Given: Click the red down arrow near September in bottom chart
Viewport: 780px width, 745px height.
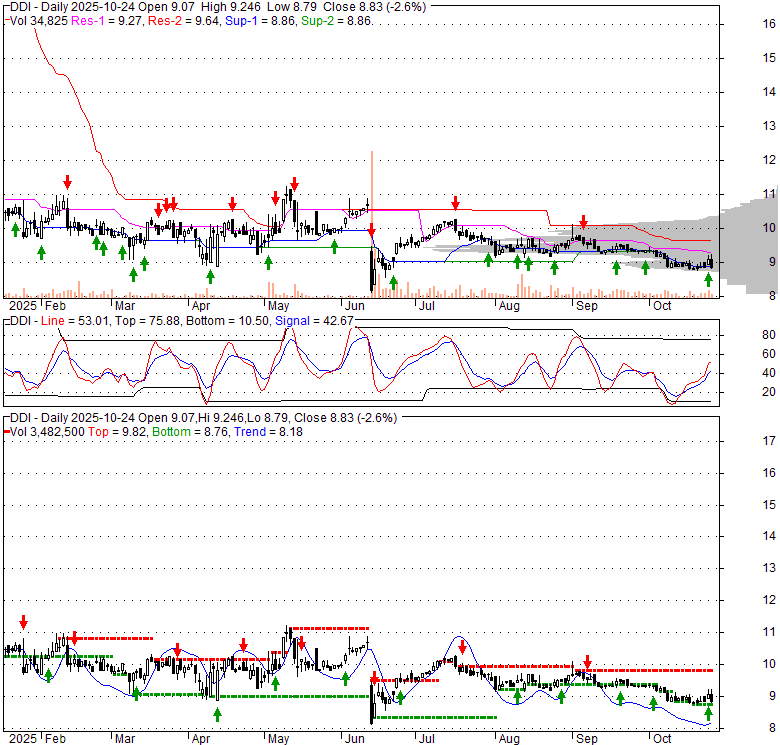Looking at the screenshot, I should click(587, 661).
